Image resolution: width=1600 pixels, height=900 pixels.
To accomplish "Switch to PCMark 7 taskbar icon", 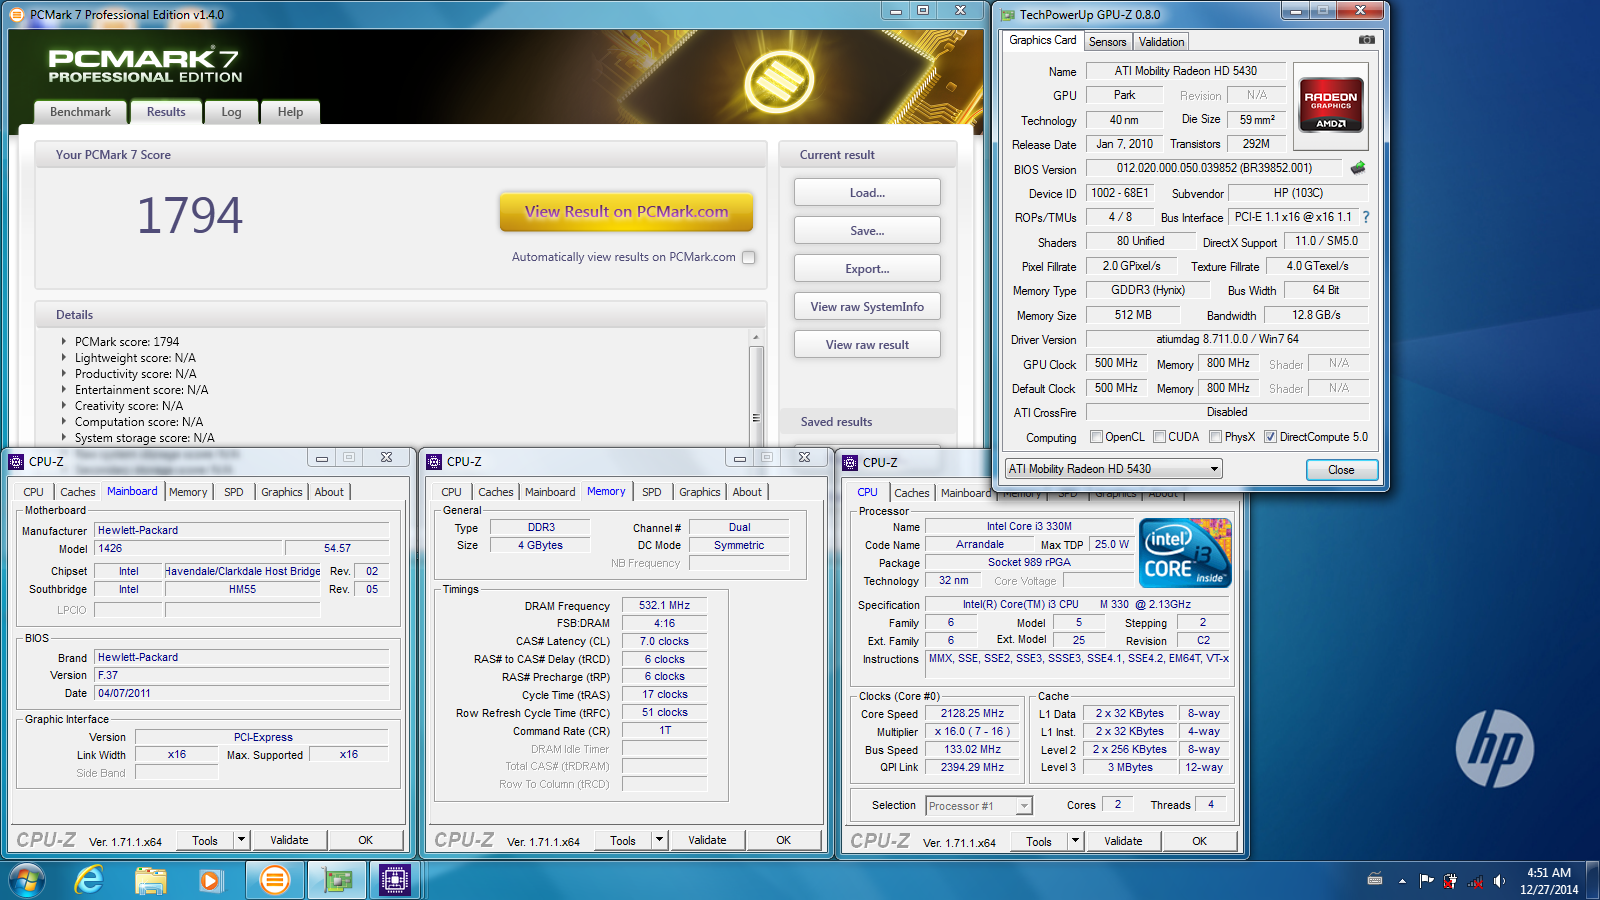I will point(274,880).
